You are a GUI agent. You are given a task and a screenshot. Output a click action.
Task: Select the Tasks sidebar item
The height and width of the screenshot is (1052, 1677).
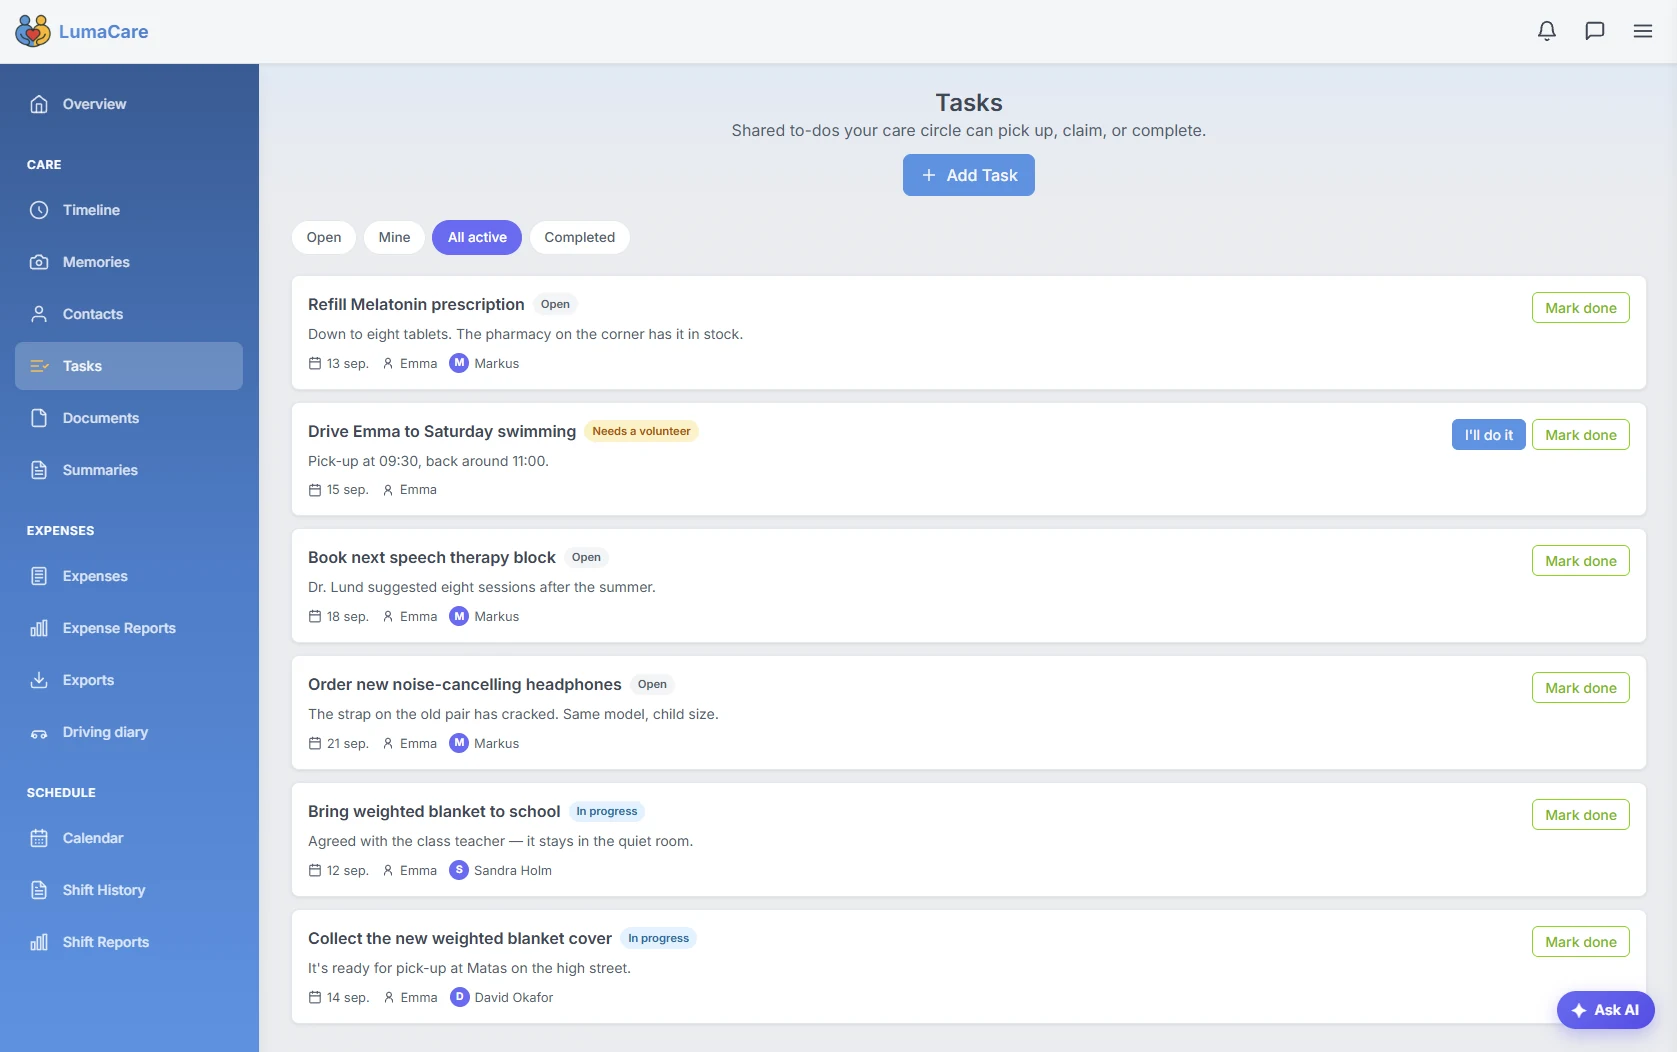pyautogui.click(x=129, y=366)
